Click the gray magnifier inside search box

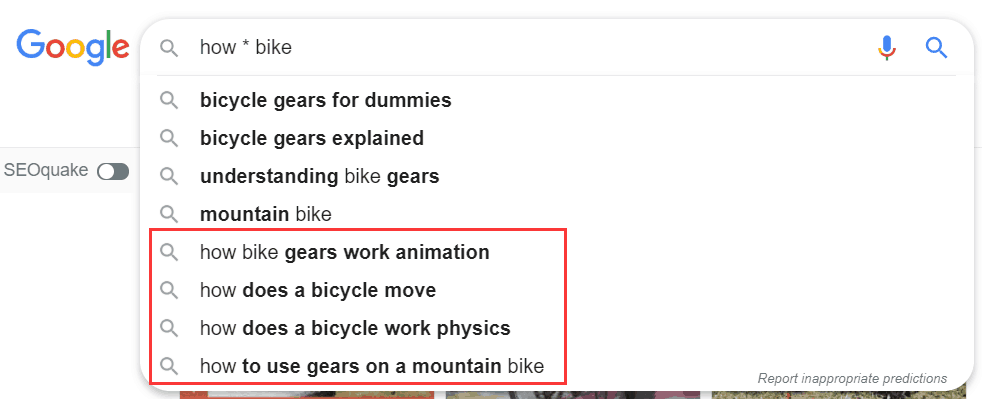[169, 48]
